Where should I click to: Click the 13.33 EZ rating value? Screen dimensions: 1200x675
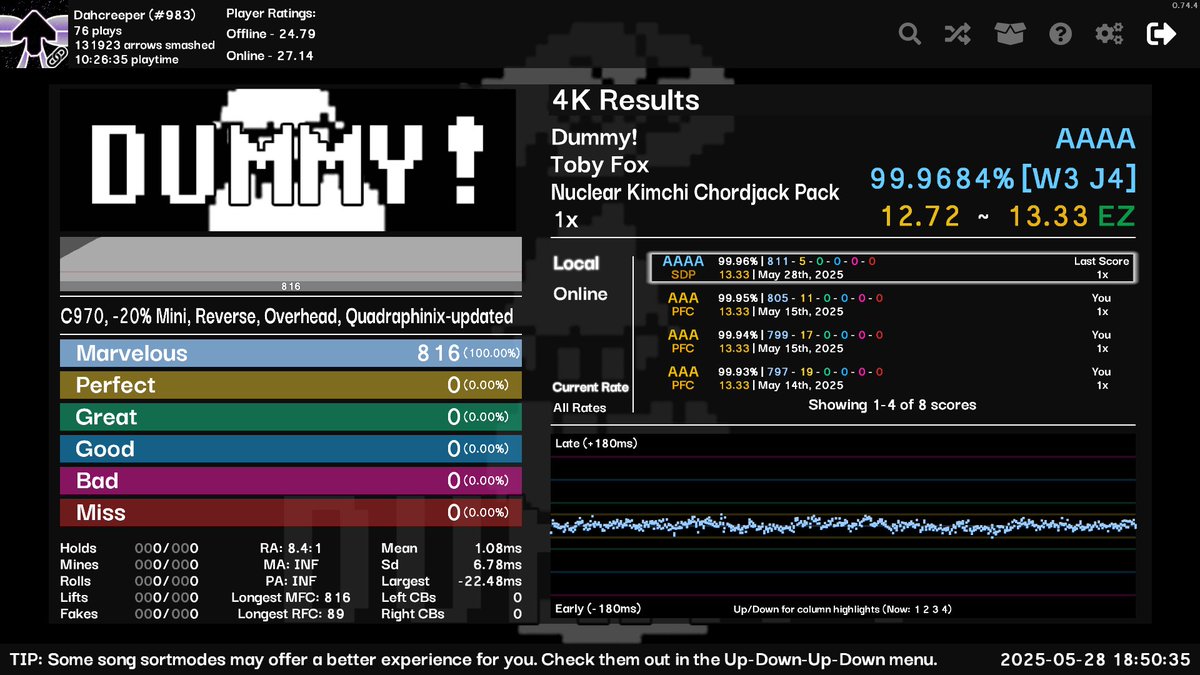click(1072, 216)
